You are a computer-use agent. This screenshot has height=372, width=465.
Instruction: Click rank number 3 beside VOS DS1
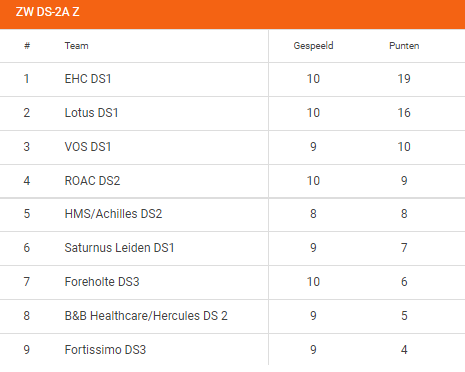[27, 147]
